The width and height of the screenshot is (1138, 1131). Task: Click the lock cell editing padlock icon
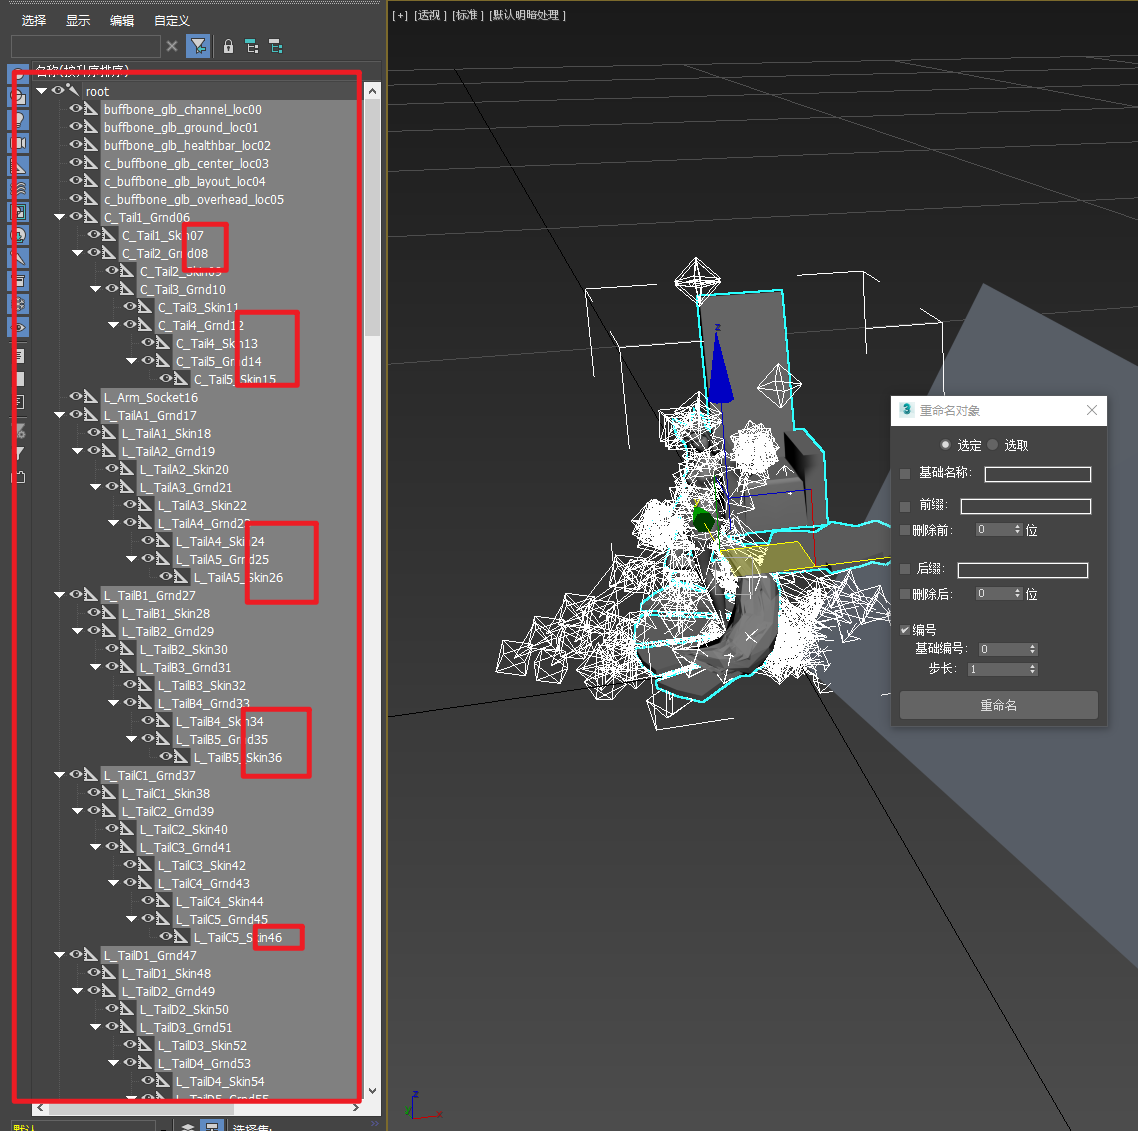point(228,46)
